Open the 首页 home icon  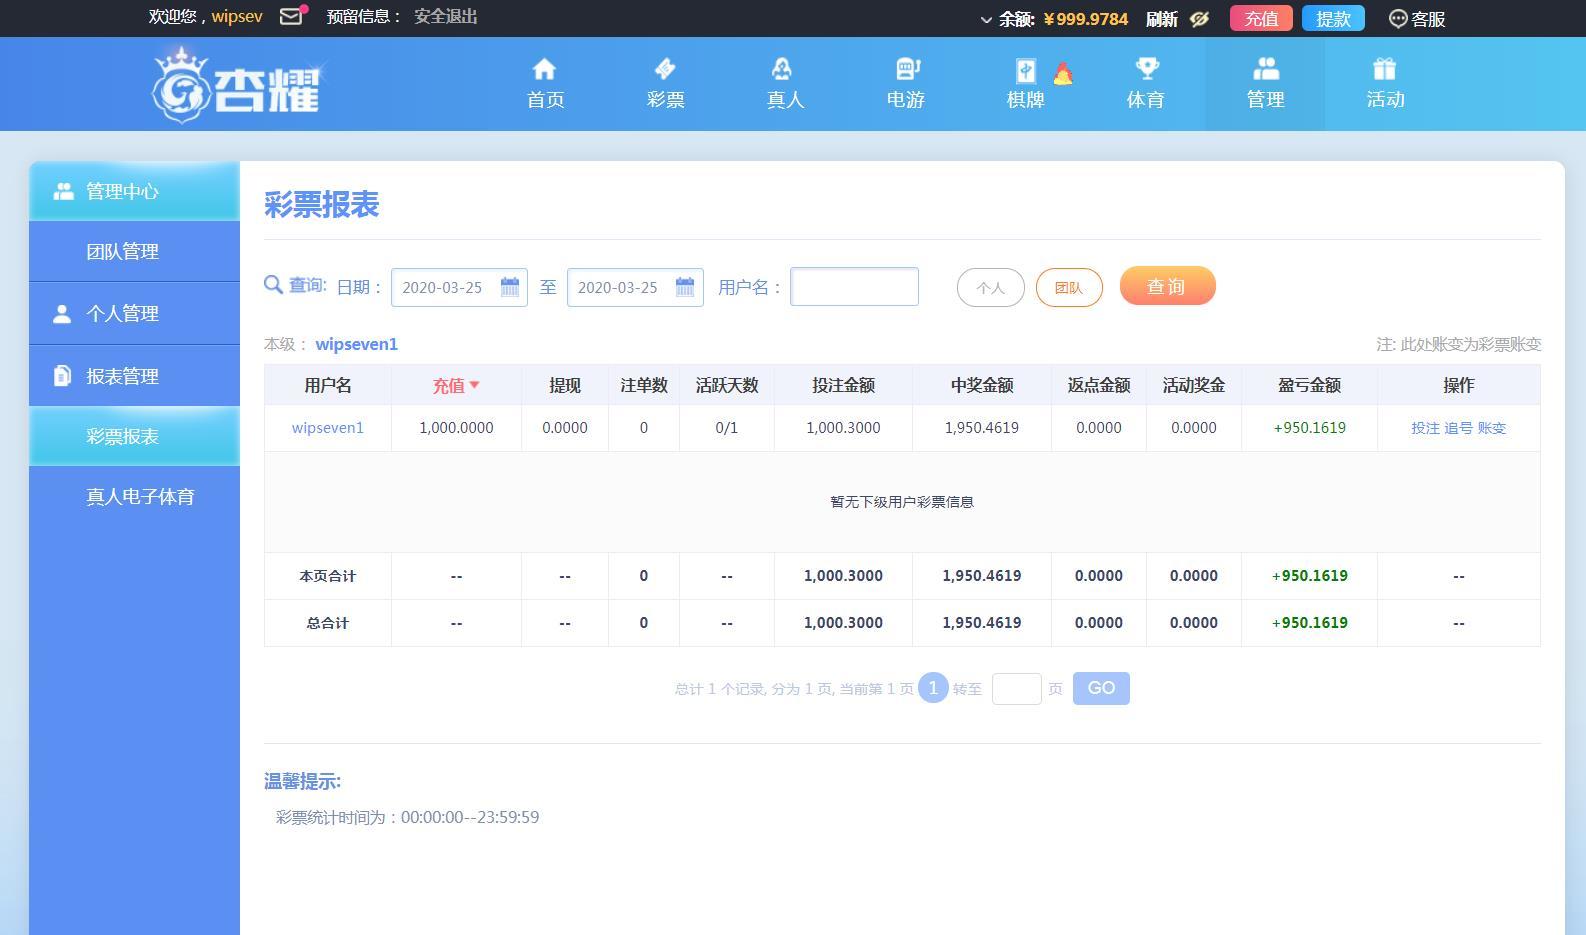[545, 69]
